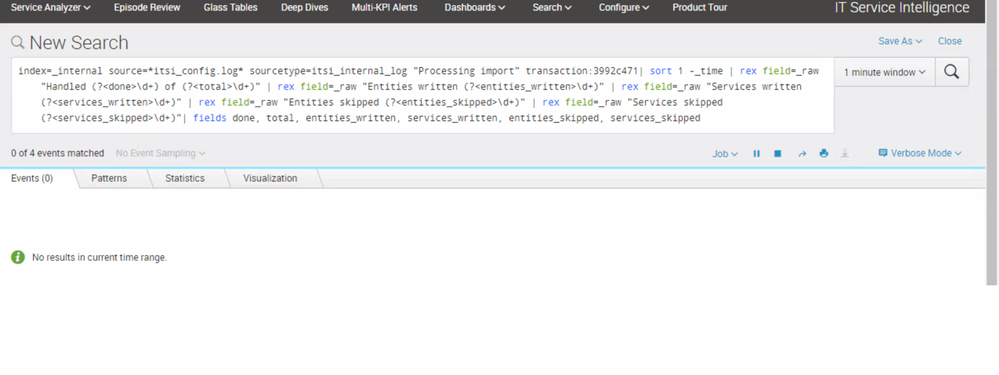Switch to the Visualization tab
This screenshot has width=999, height=375.
click(270, 178)
